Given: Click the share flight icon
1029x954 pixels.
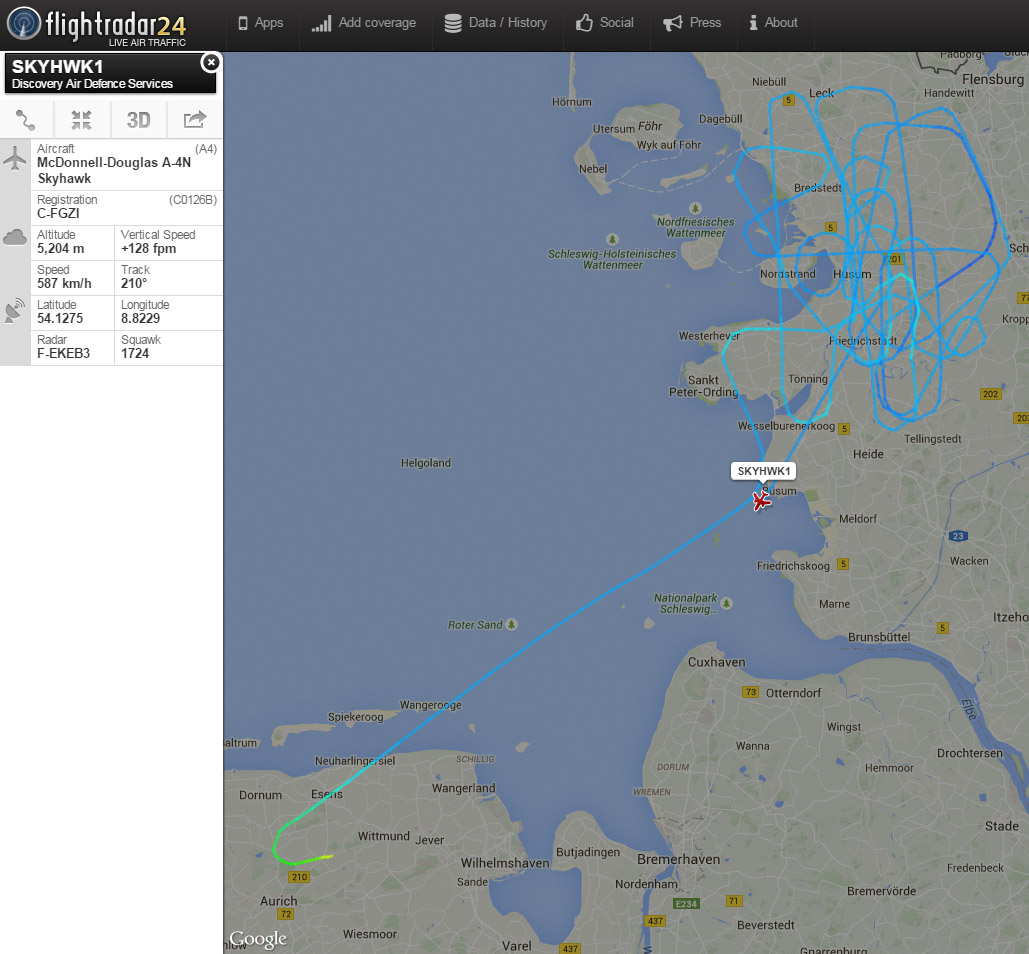Looking at the screenshot, I should click(x=194, y=119).
